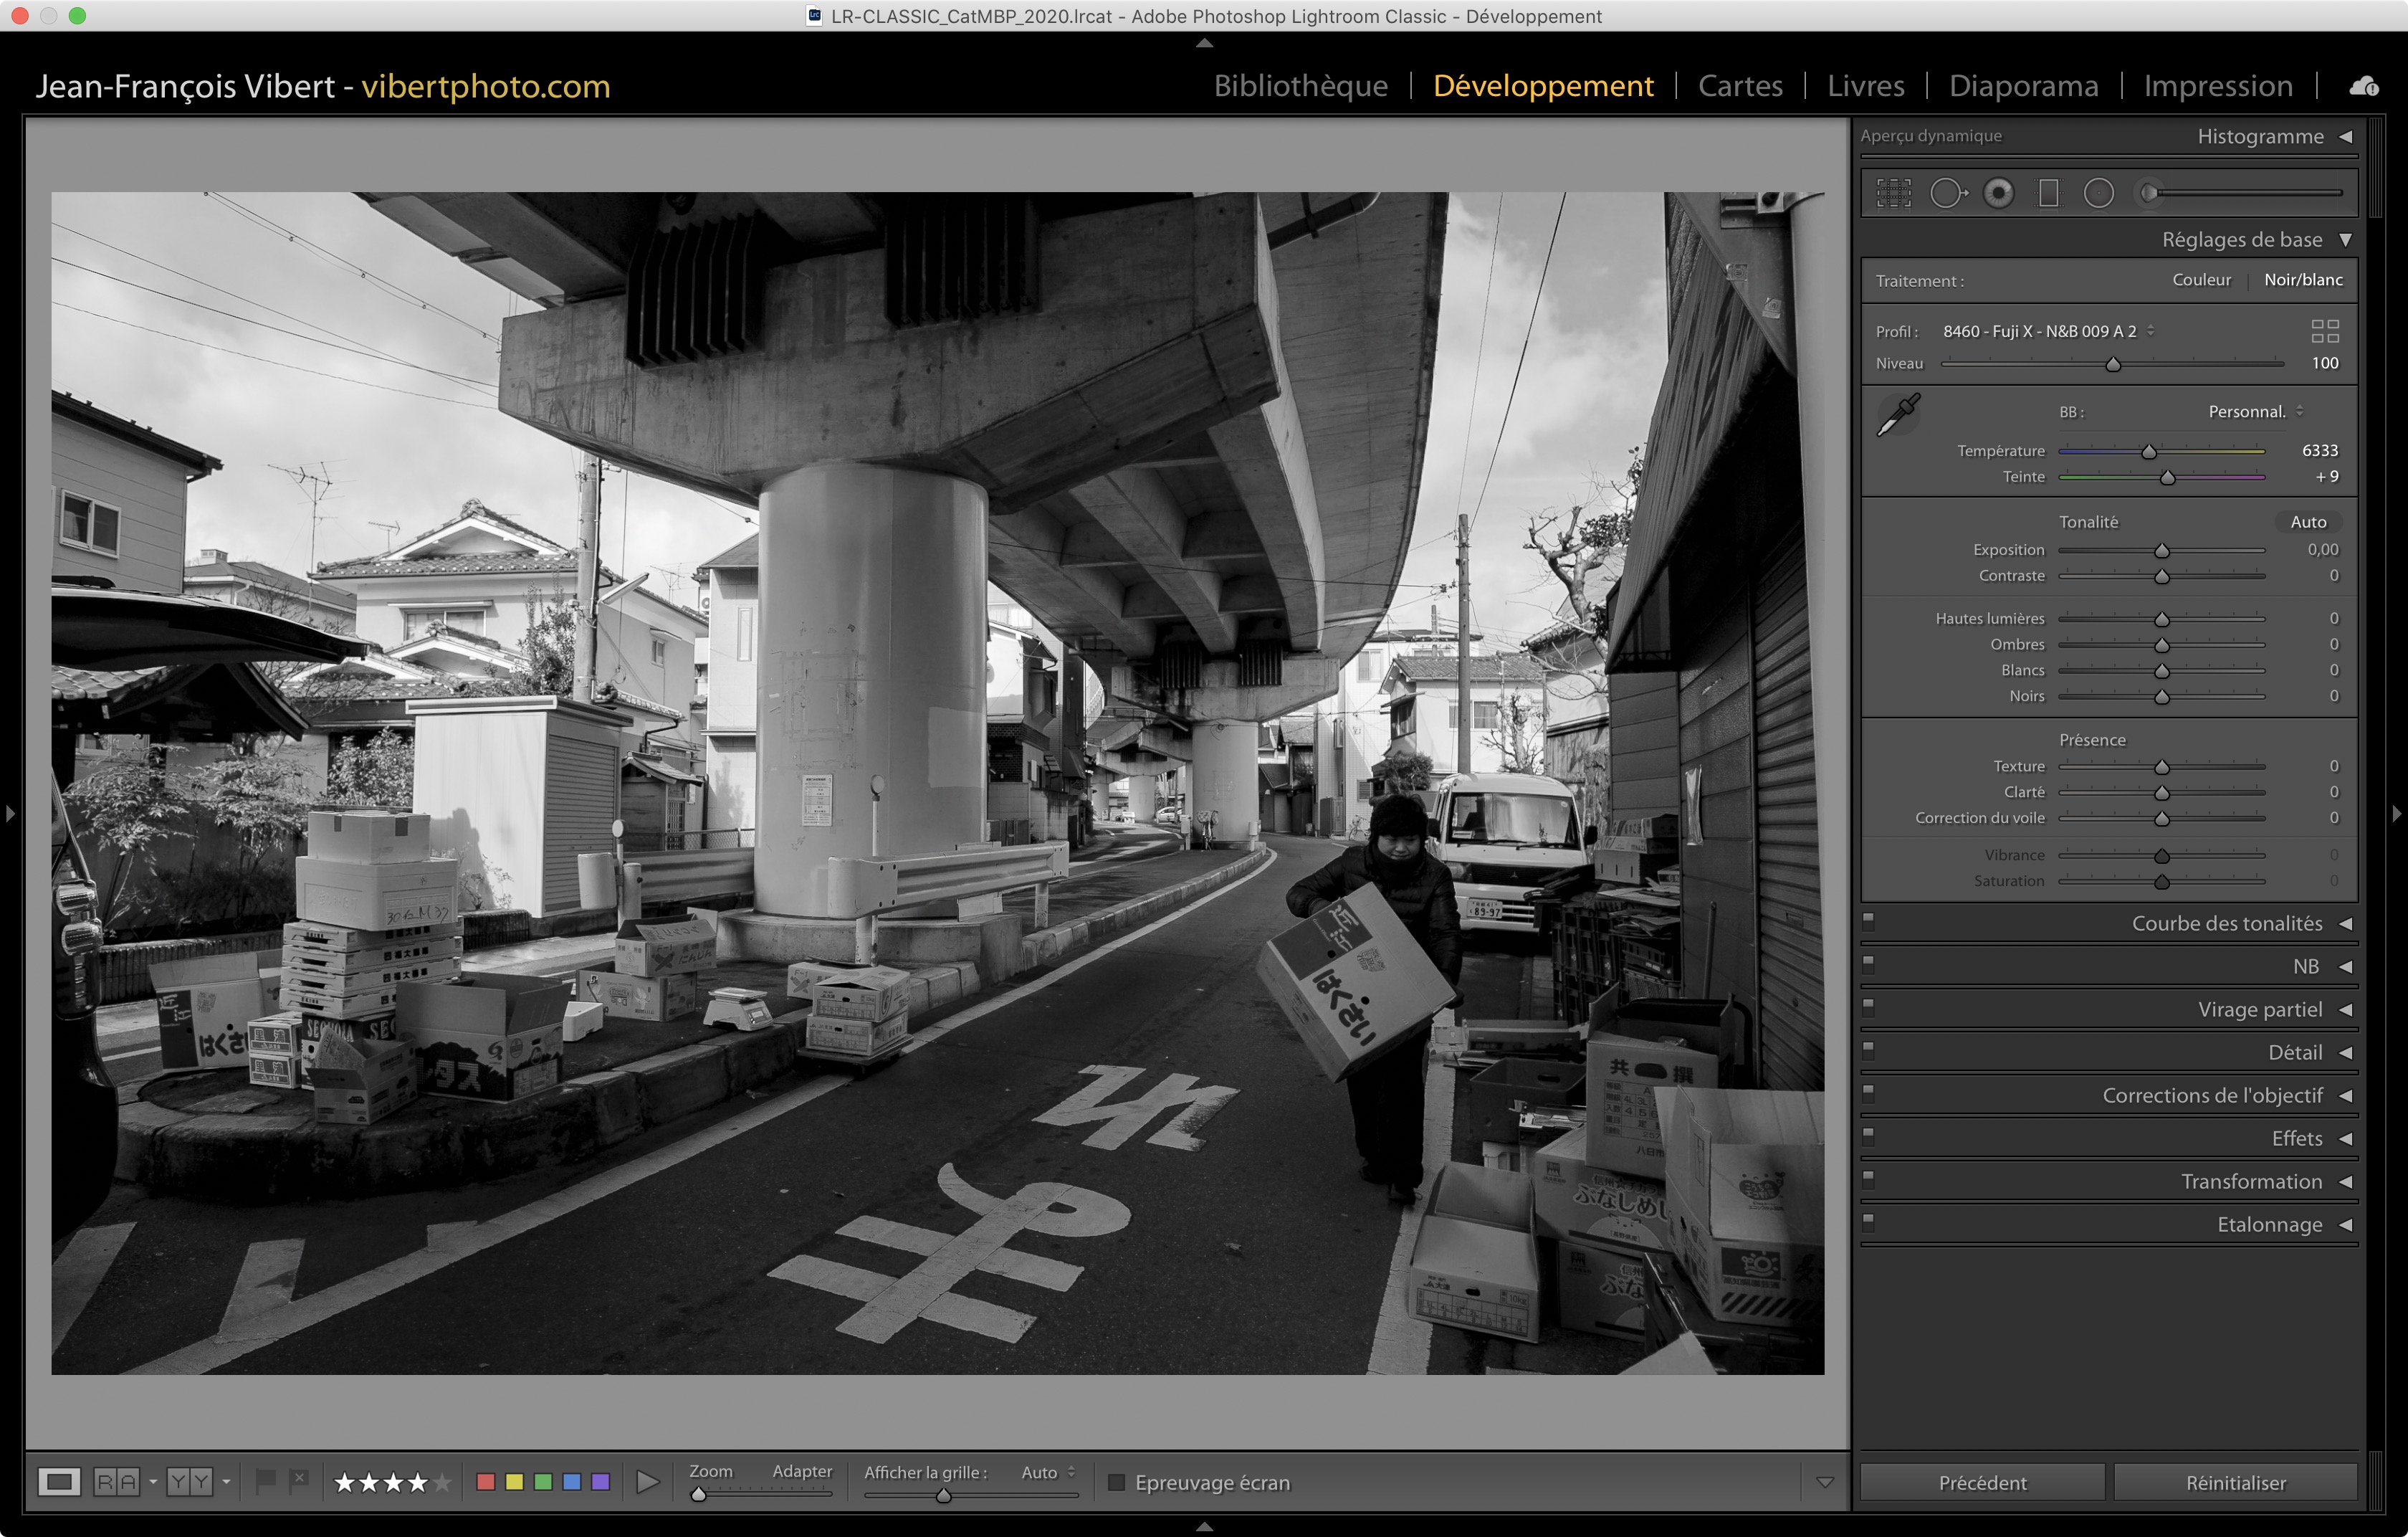Image resolution: width=2408 pixels, height=1537 pixels.
Task: Choose the Graduated filter tool
Action: tap(2048, 193)
